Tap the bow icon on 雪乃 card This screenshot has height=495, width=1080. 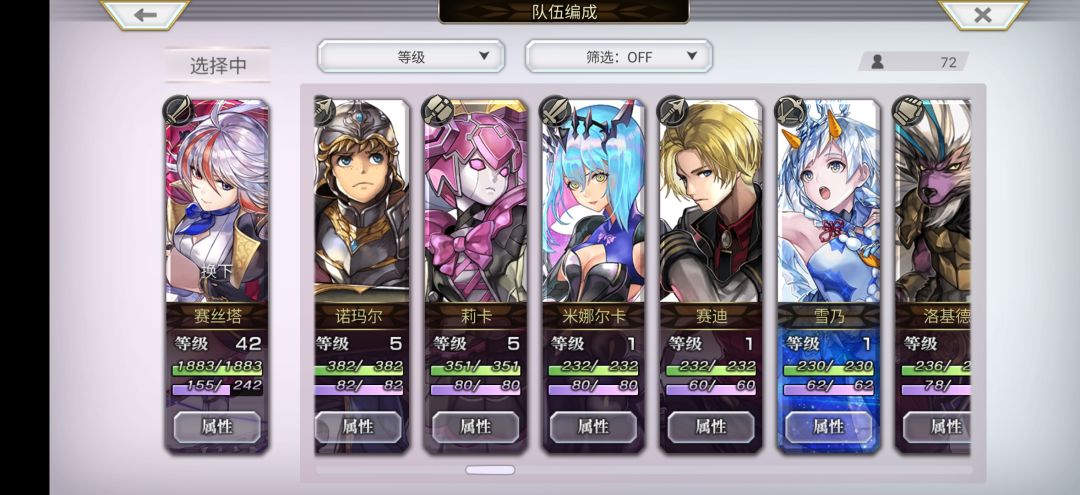790,110
